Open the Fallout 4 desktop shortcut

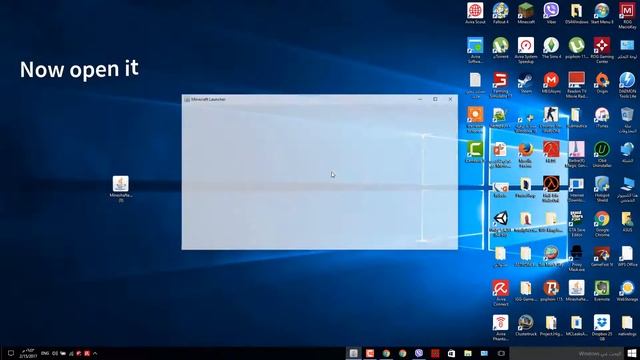[x=500, y=13]
